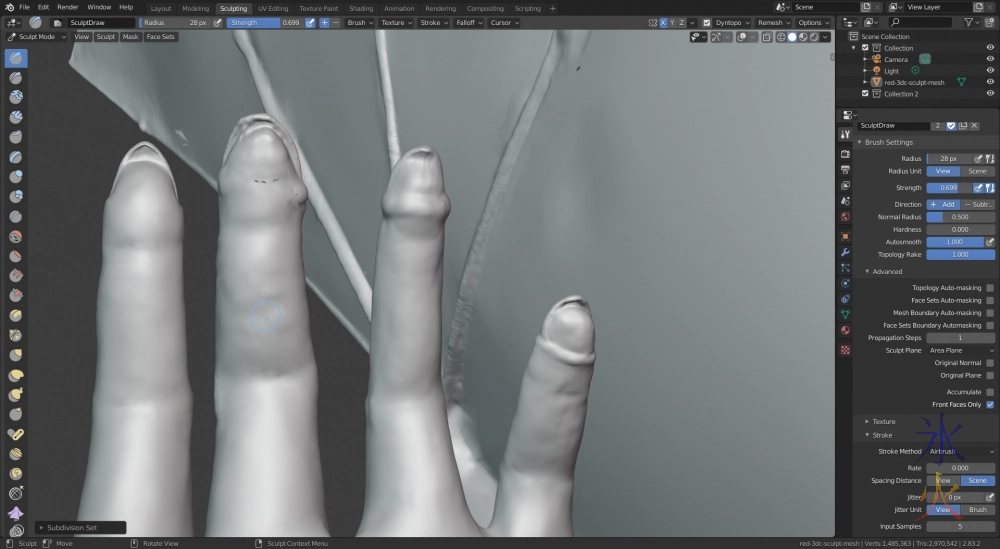This screenshot has height=549, width=1000.
Task: Click the Camera object icon in the outliner
Action: click(876, 59)
